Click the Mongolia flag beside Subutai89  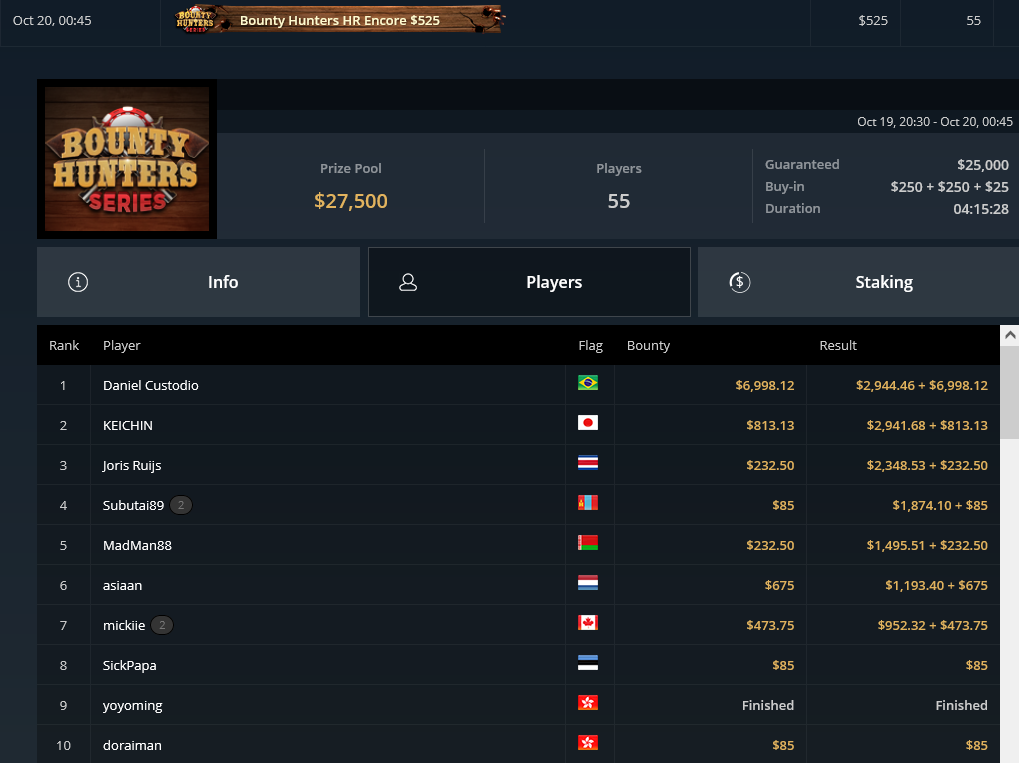click(x=587, y=503)
